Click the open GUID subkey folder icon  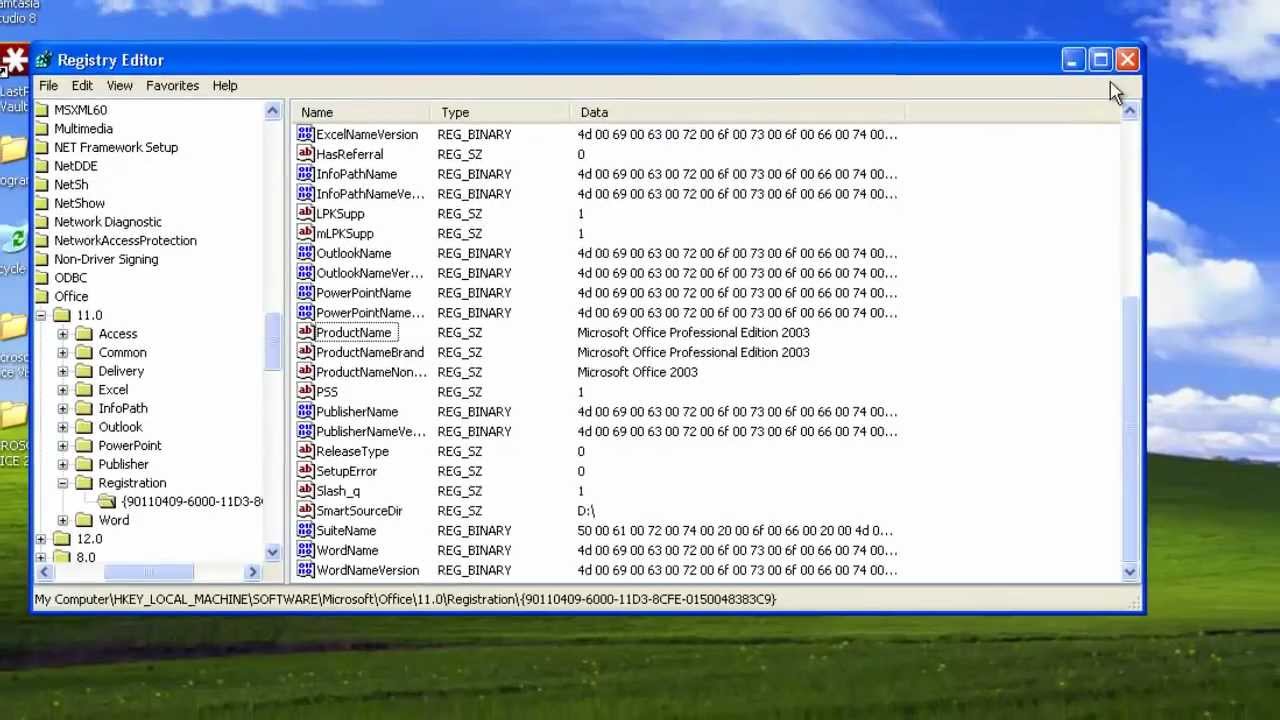pos(107,501)
